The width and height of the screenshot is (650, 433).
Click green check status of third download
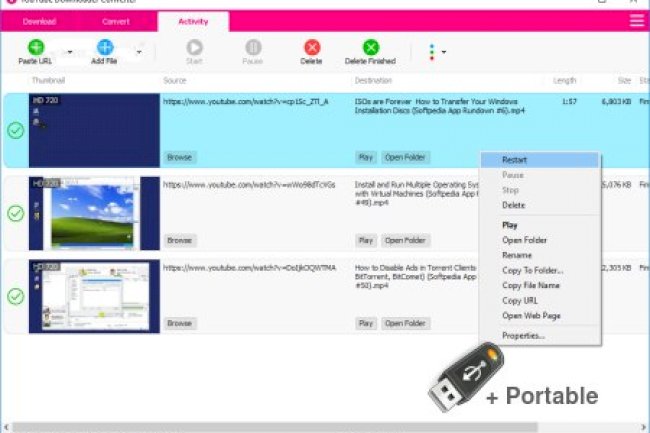[x=15, y=296]
